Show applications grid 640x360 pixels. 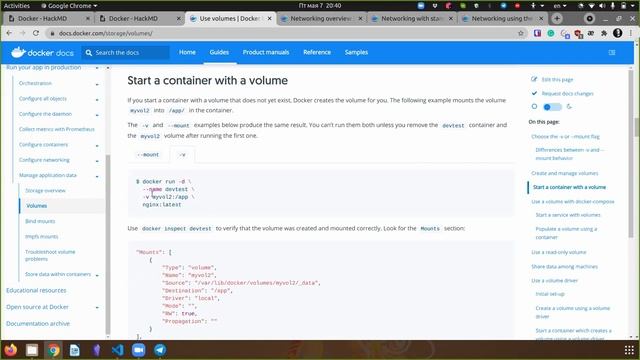[629, 350]
